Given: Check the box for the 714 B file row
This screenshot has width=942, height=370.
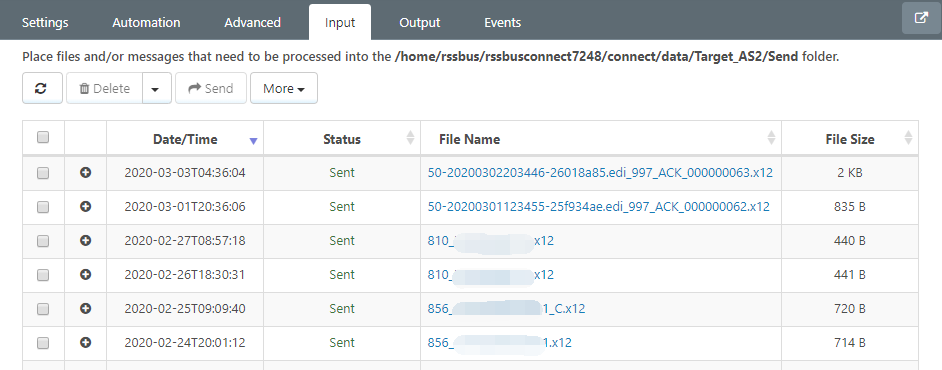Looking at the screenshot, I should 43,343.
